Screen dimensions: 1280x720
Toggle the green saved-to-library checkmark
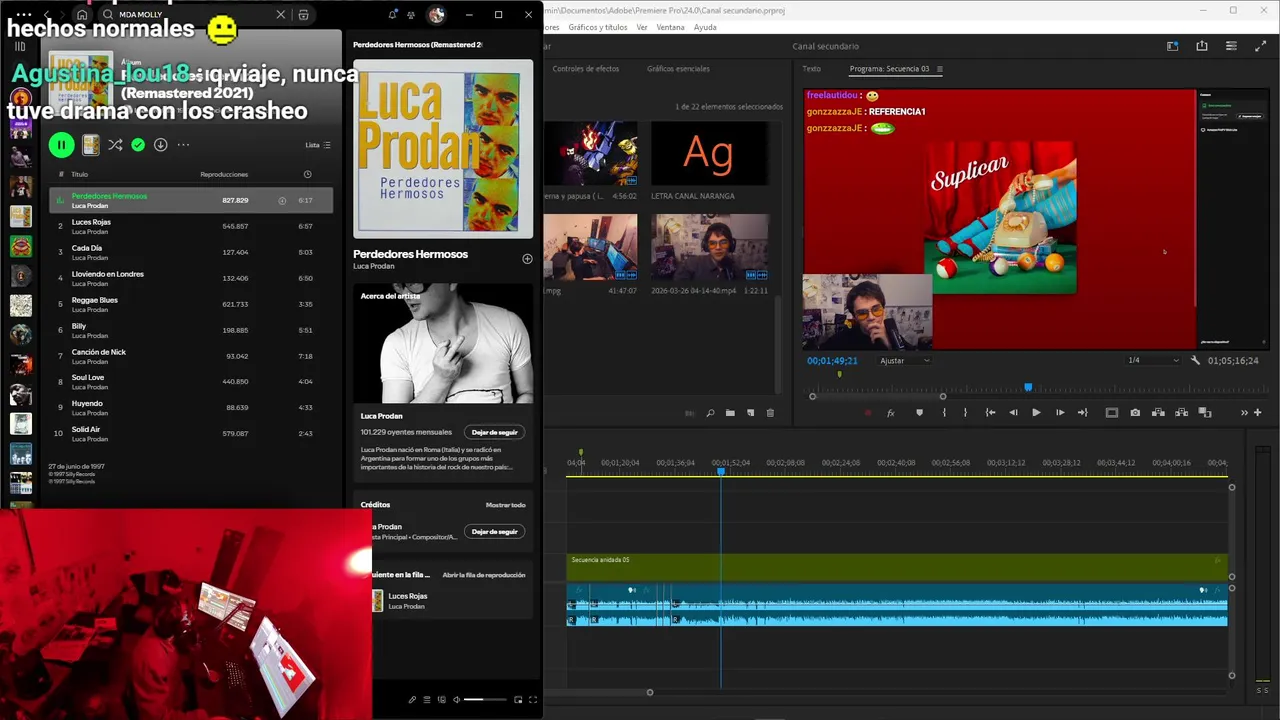pos(138,145)
